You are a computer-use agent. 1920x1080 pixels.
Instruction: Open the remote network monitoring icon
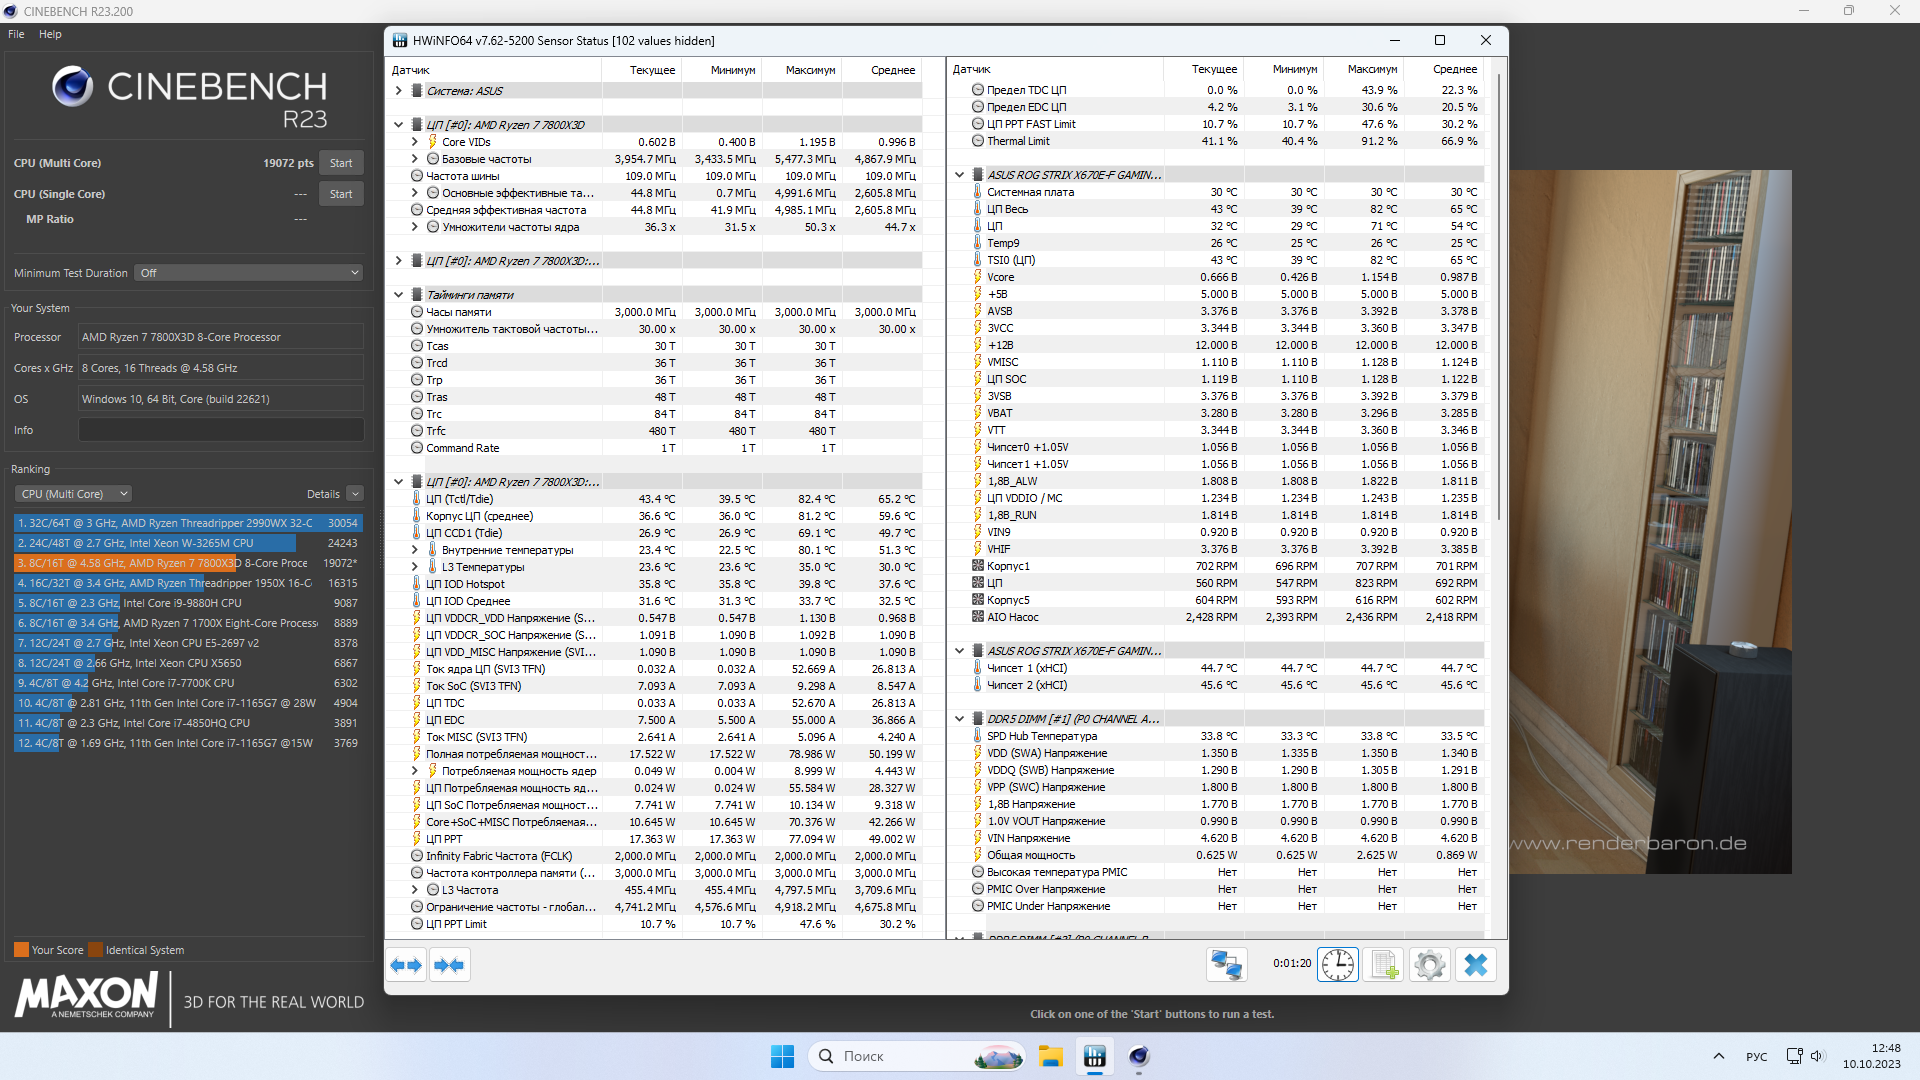tap(1226, 965)
